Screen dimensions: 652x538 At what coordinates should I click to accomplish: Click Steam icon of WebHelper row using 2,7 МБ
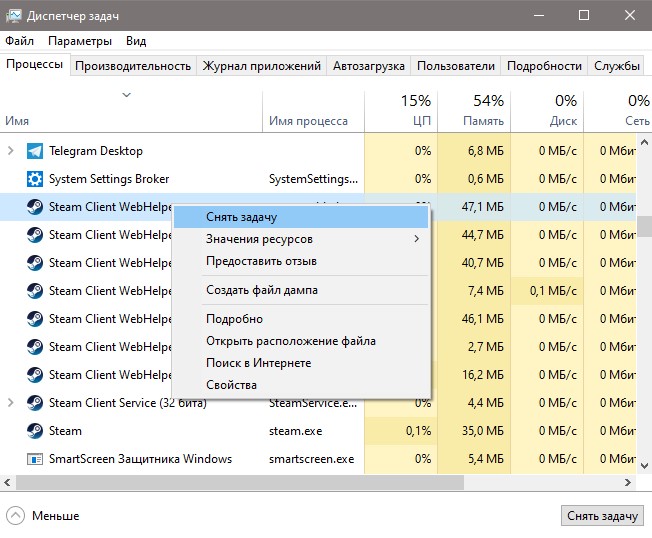[x=35, y=347]
